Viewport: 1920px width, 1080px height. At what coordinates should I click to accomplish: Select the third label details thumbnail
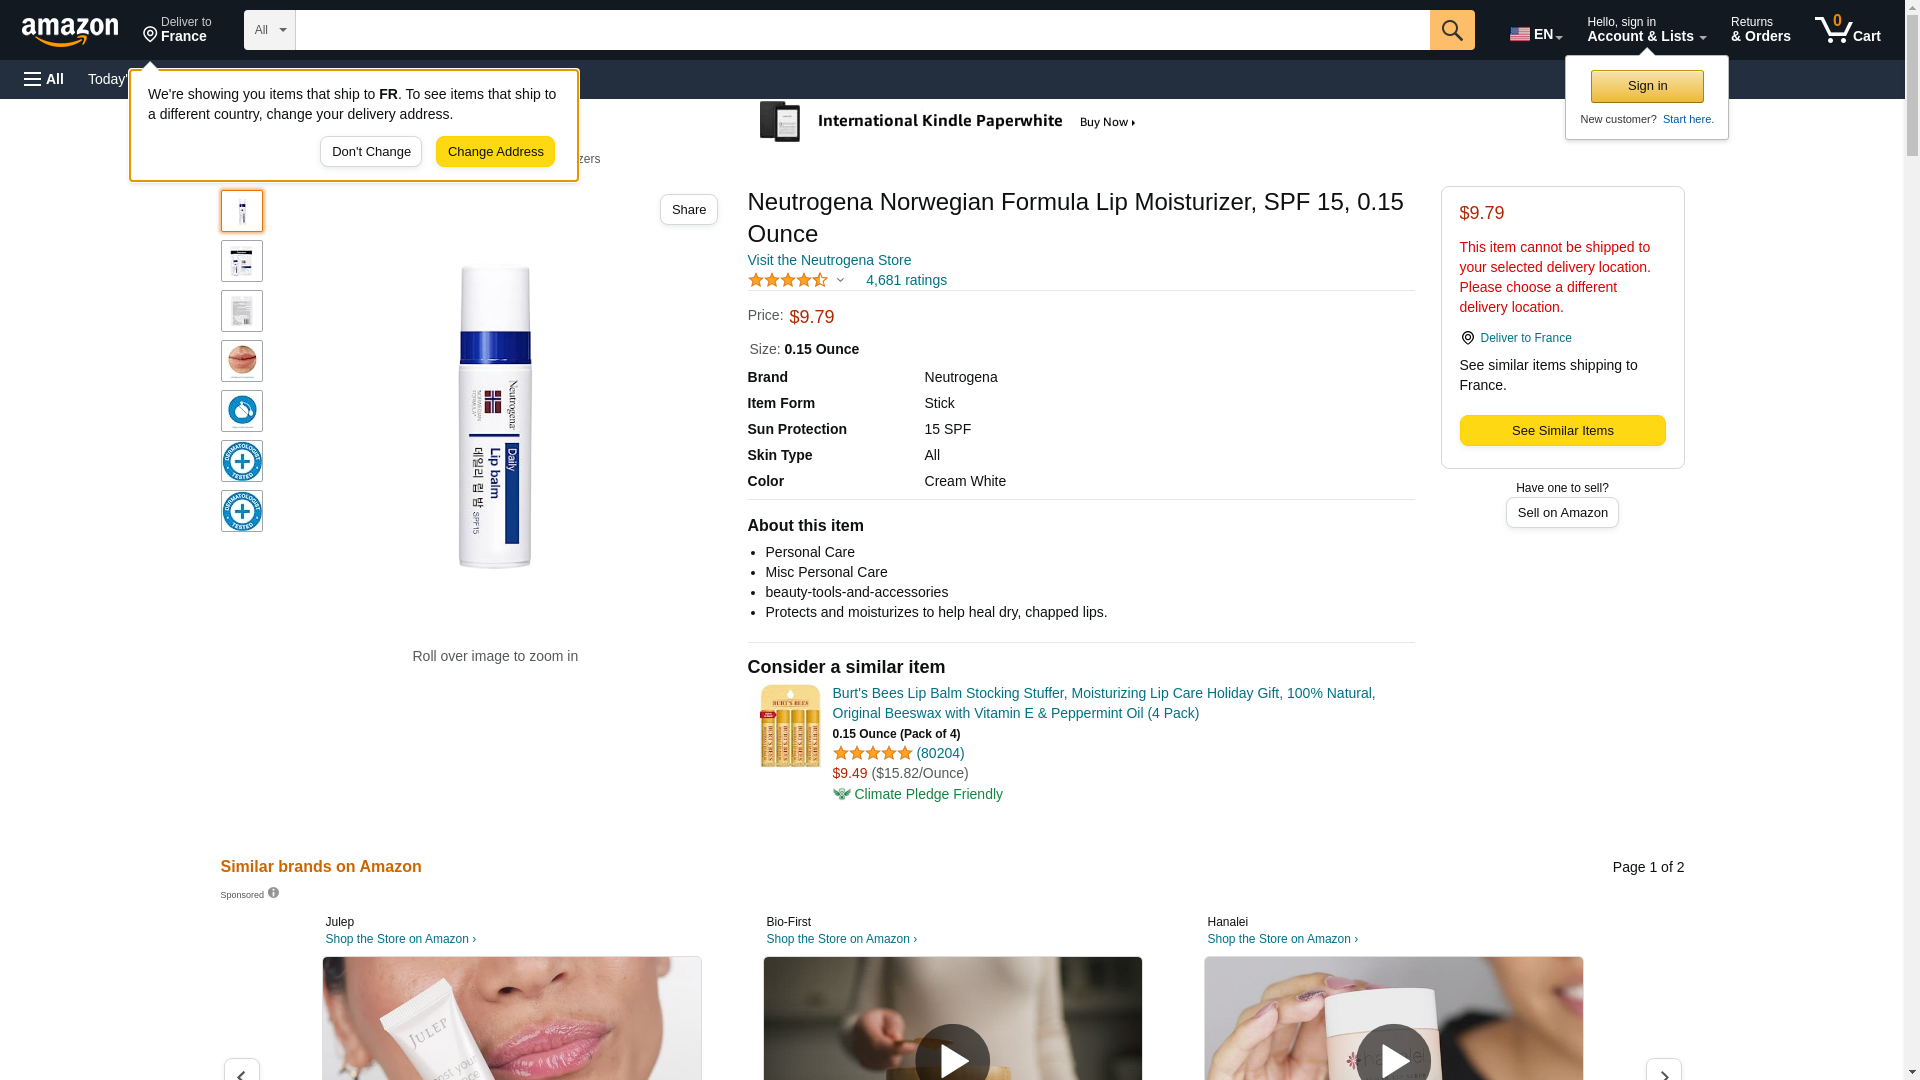(x=242, y=311)
